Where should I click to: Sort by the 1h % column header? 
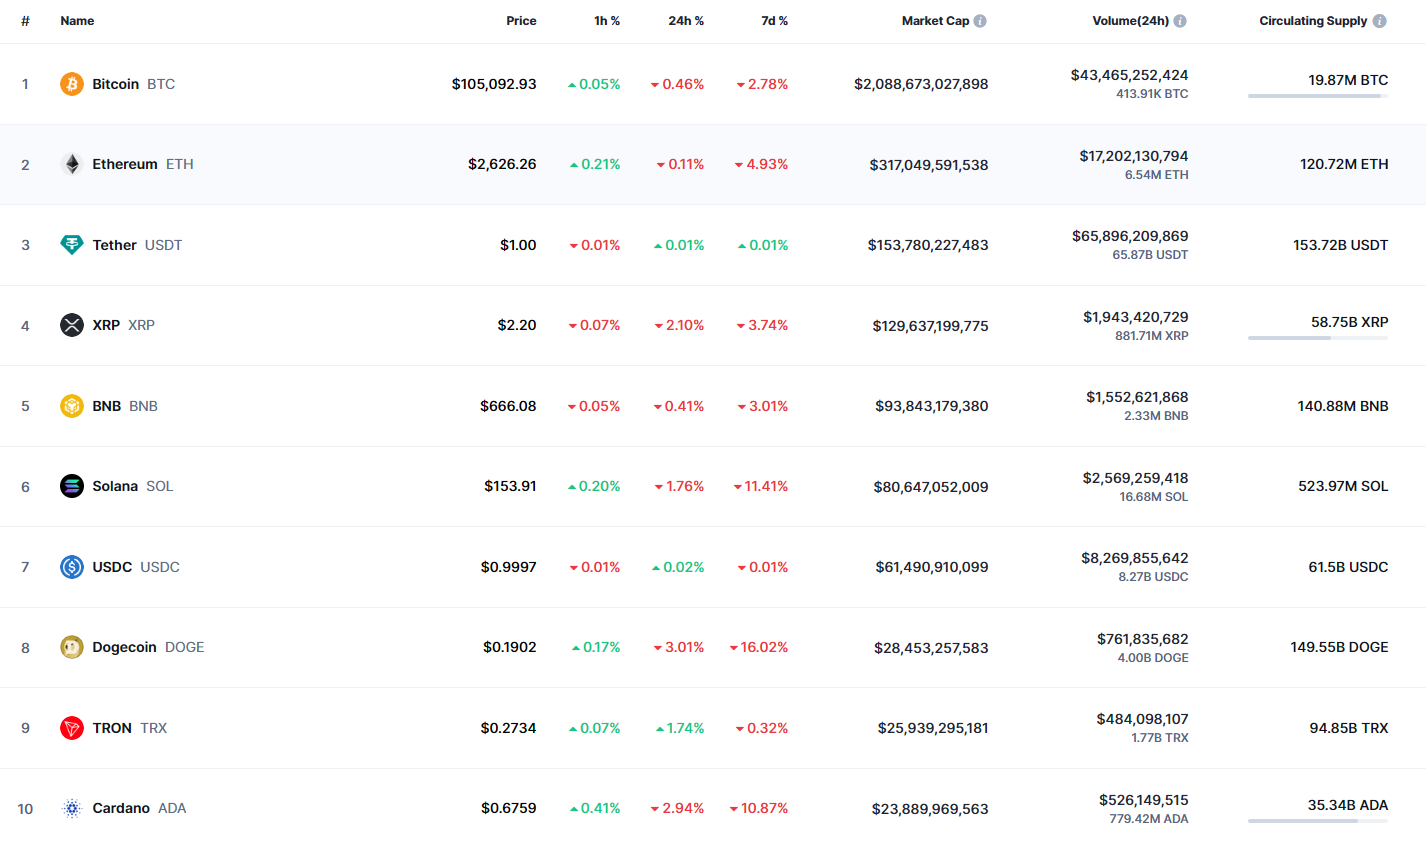[607, 21]
